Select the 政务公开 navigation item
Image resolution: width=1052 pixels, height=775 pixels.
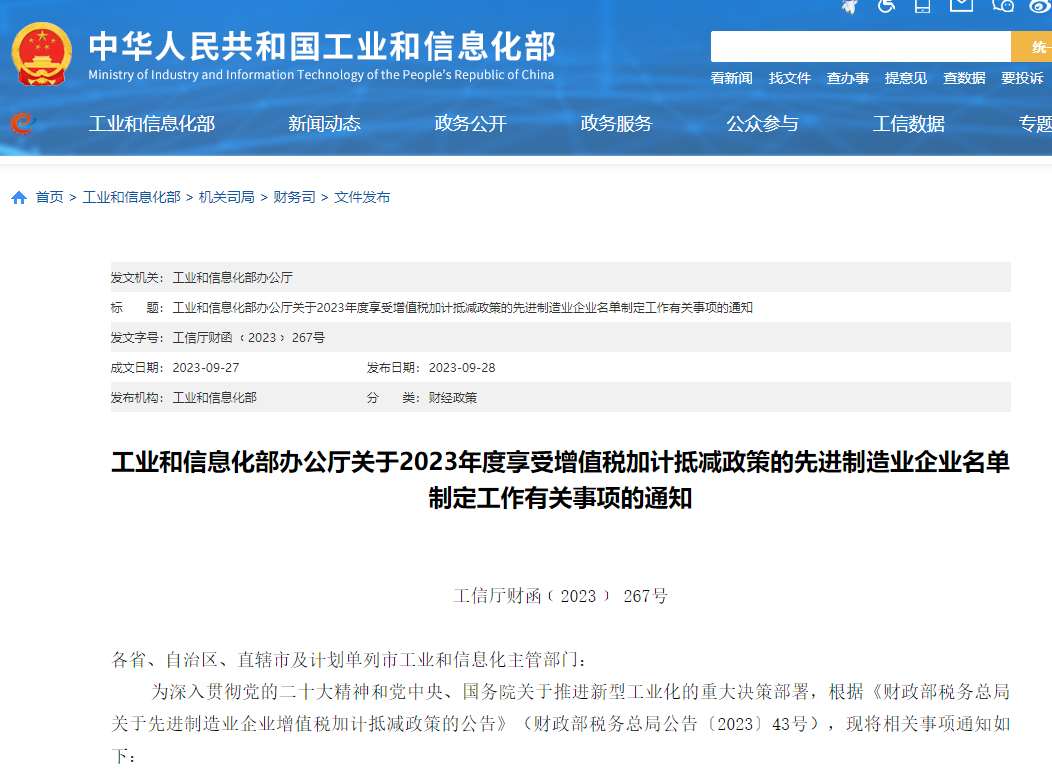pos(470,124)
